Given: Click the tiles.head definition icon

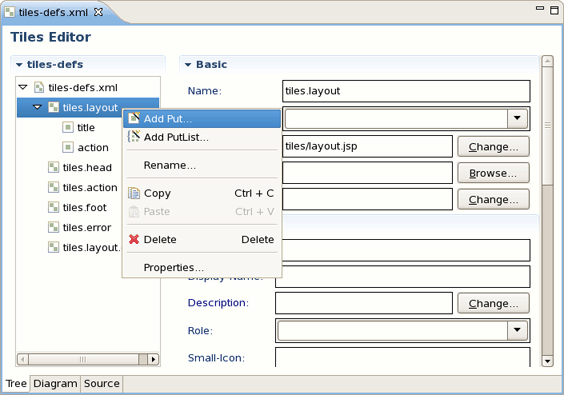Looking at the screenshot, I should pos(53,167).
